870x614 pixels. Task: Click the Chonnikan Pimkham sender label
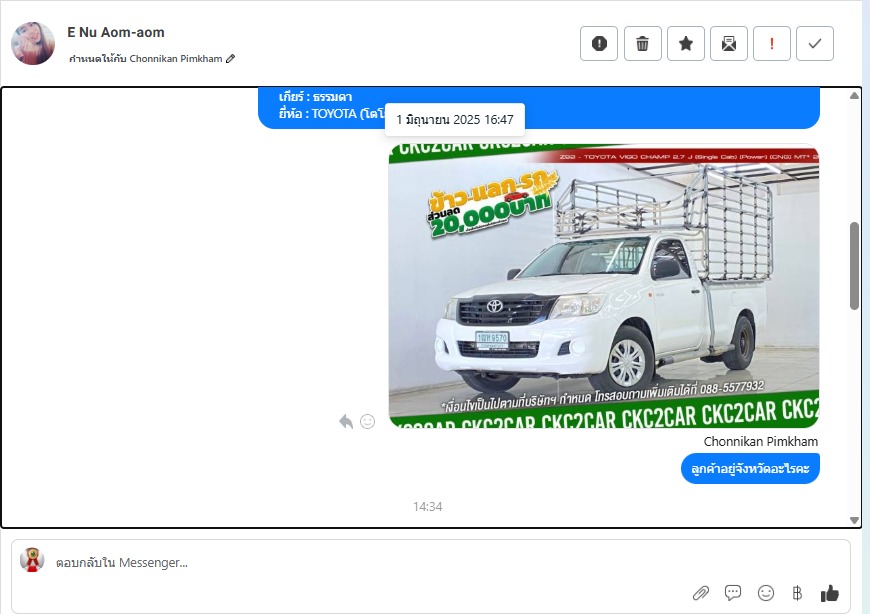pos(761,442)
